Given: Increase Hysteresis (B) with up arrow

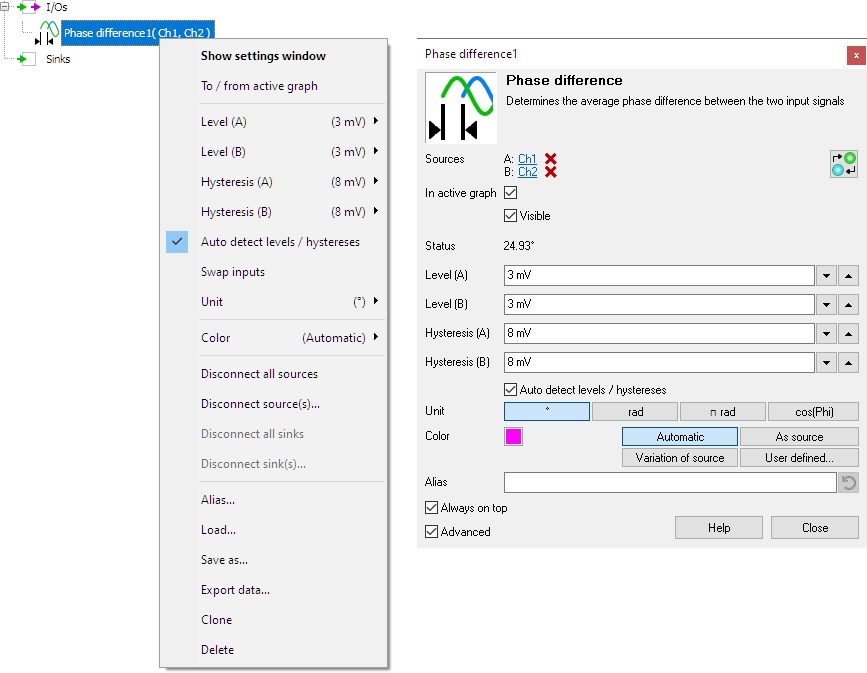Looking at the screenshot, I should click(x=848, y=363).
